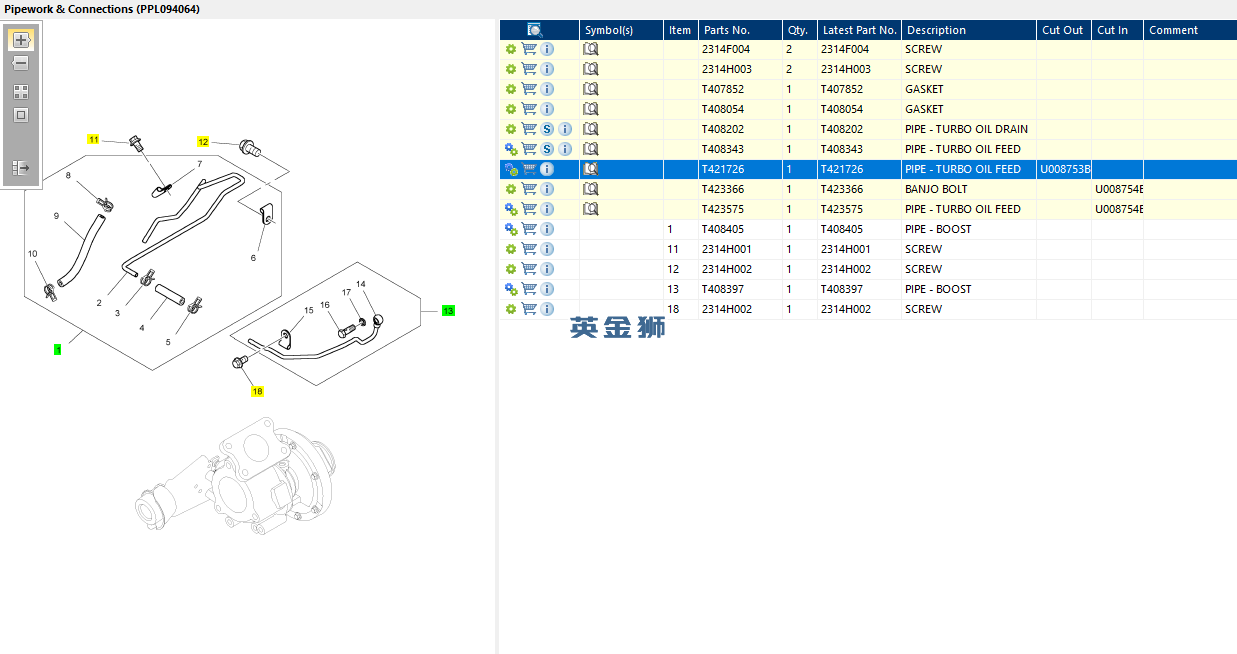Click the Cut Out column header
This screenshot has height=654, width=1237.
[1063, 30]
